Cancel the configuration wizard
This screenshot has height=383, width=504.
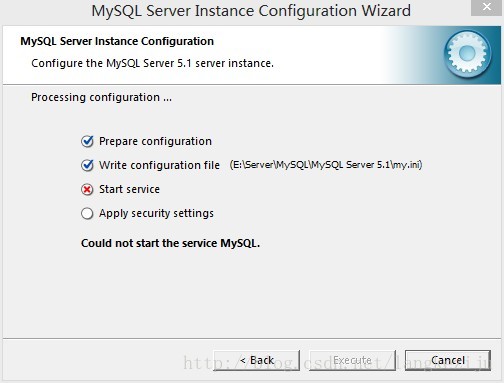pyautogui.click(x=448, y=360)
